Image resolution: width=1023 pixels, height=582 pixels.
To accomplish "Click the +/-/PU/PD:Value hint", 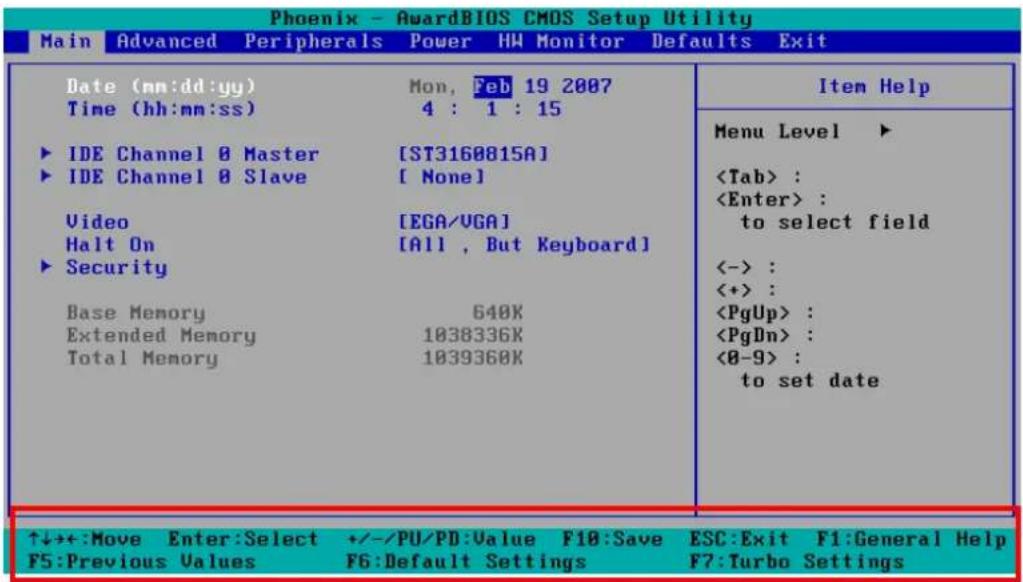I will point(442,539).
